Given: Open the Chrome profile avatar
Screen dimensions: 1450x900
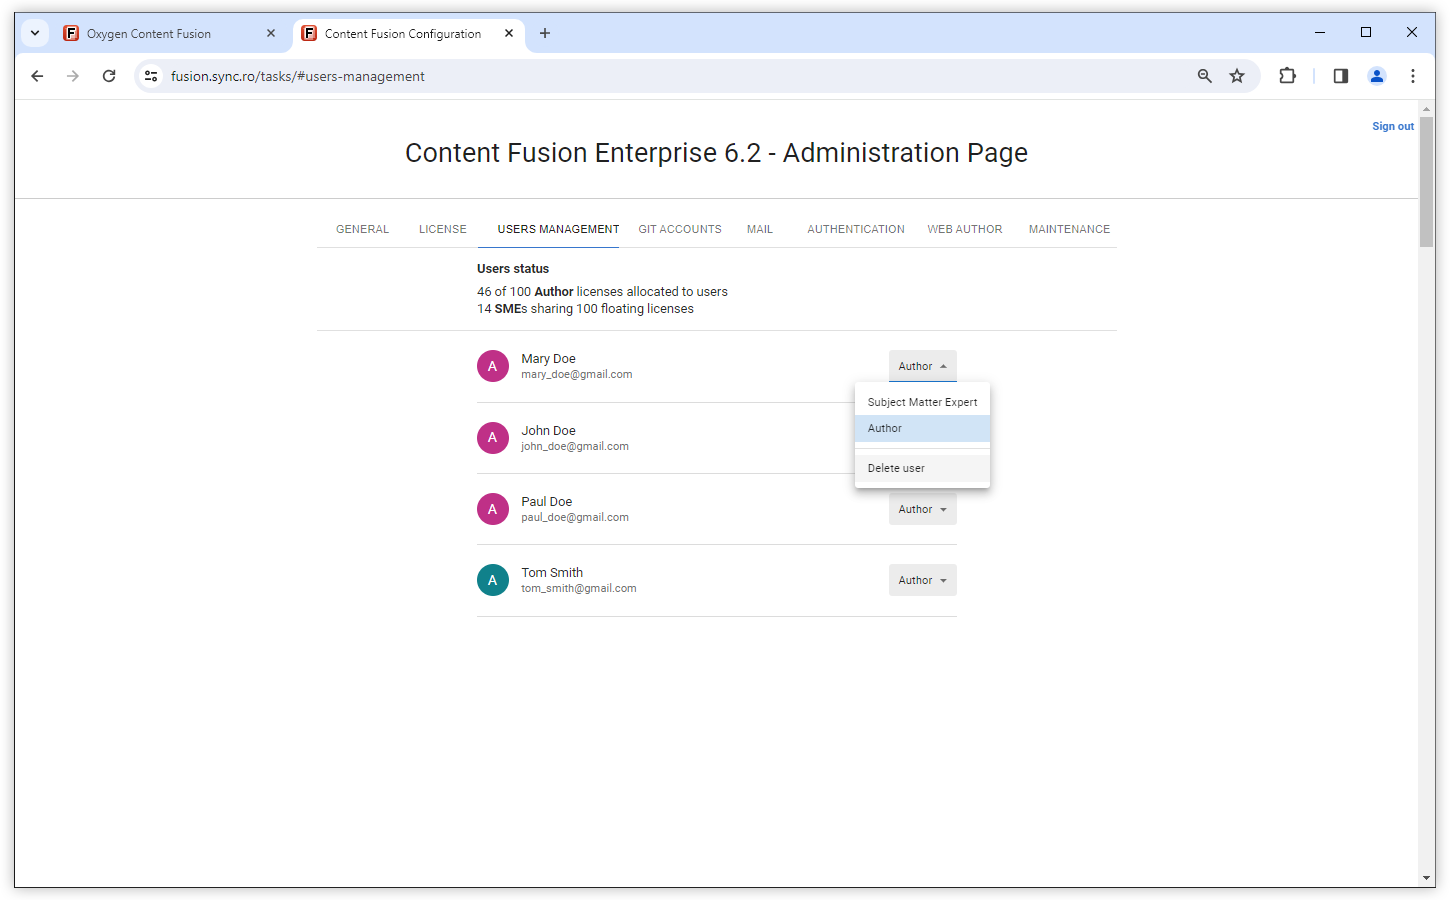Looking at the screenshot, I should tap(1377, 76).
